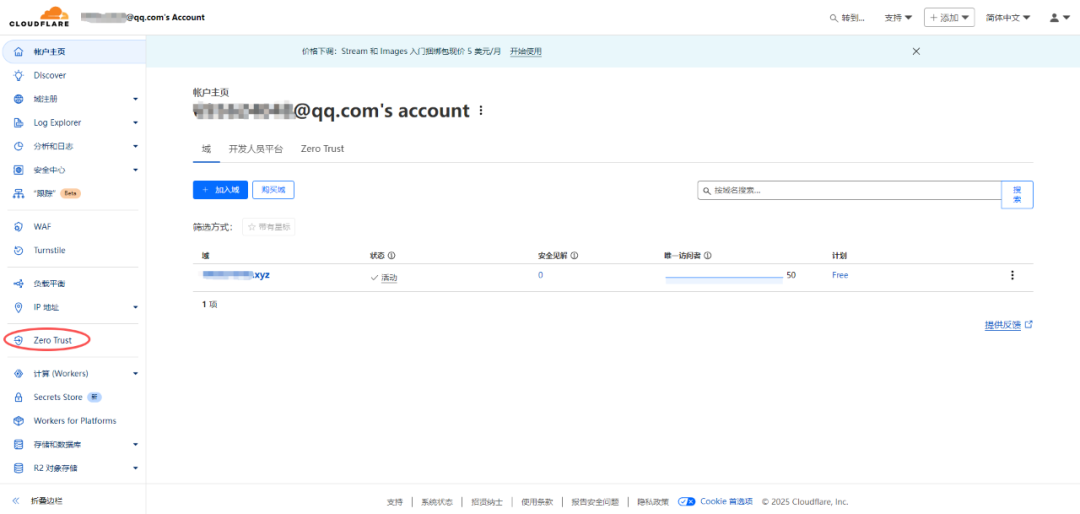Open the user profile icon menu
1080x514 pixels.
[x=1059, y=18]
